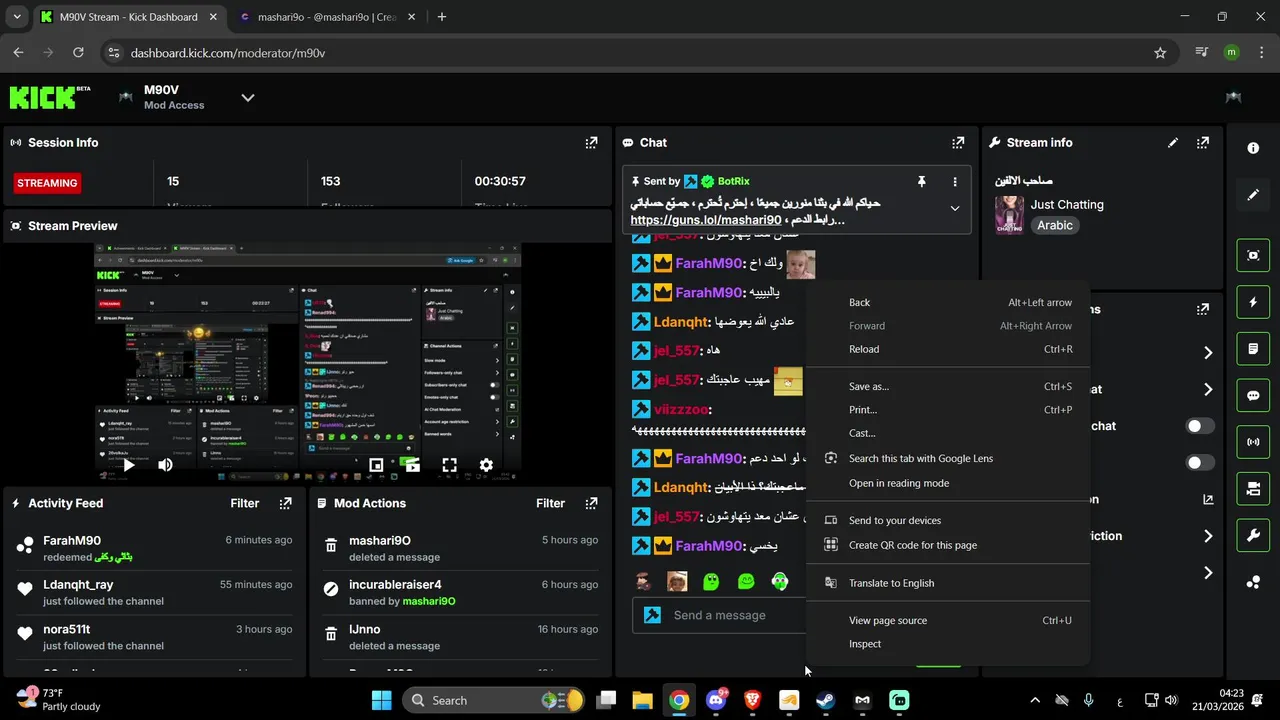Play the stream preview video

[x=128, y=465]
